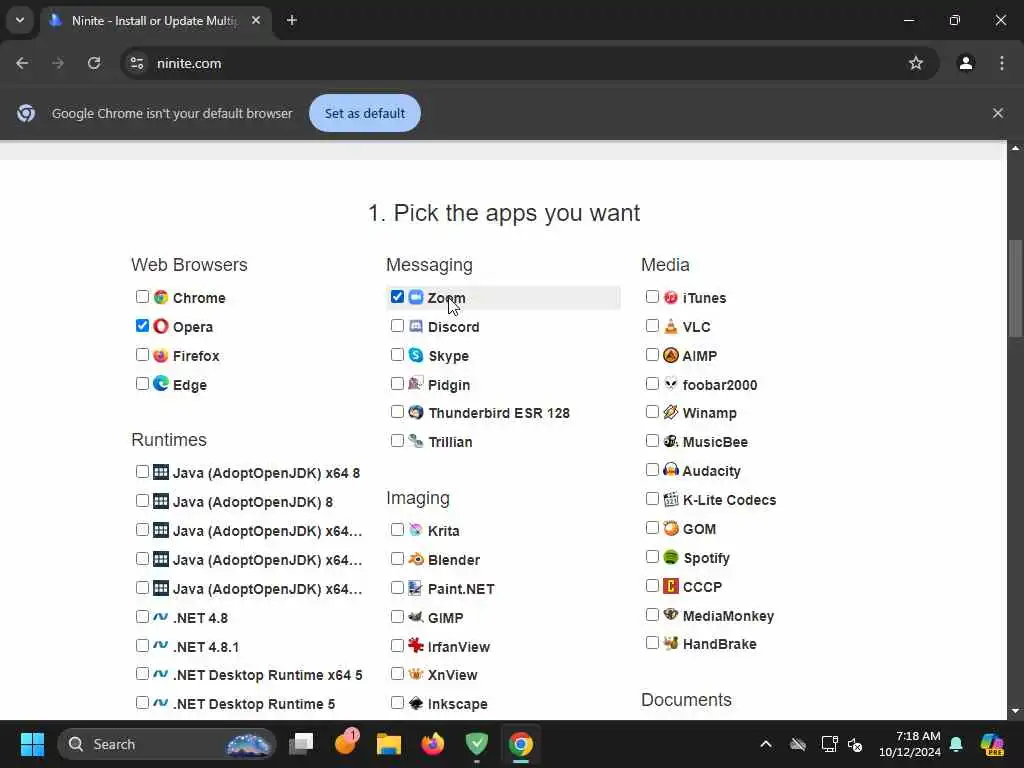The width and height of the screenshot is (1024, 768).
Task: Open the Chrome profile button
Action: (966, 63)
